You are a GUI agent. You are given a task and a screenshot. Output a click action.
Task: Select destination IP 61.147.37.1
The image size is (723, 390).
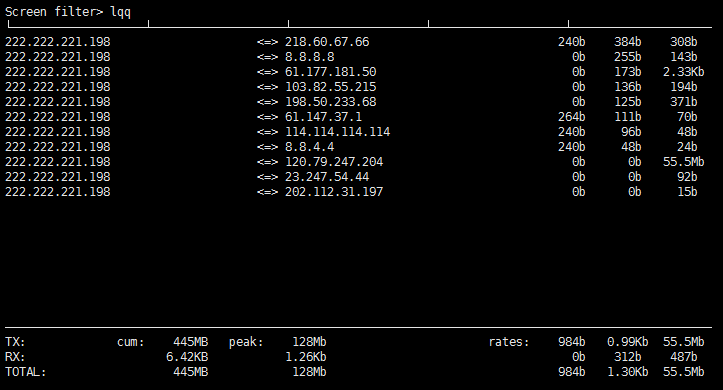(x=323, y=117)
